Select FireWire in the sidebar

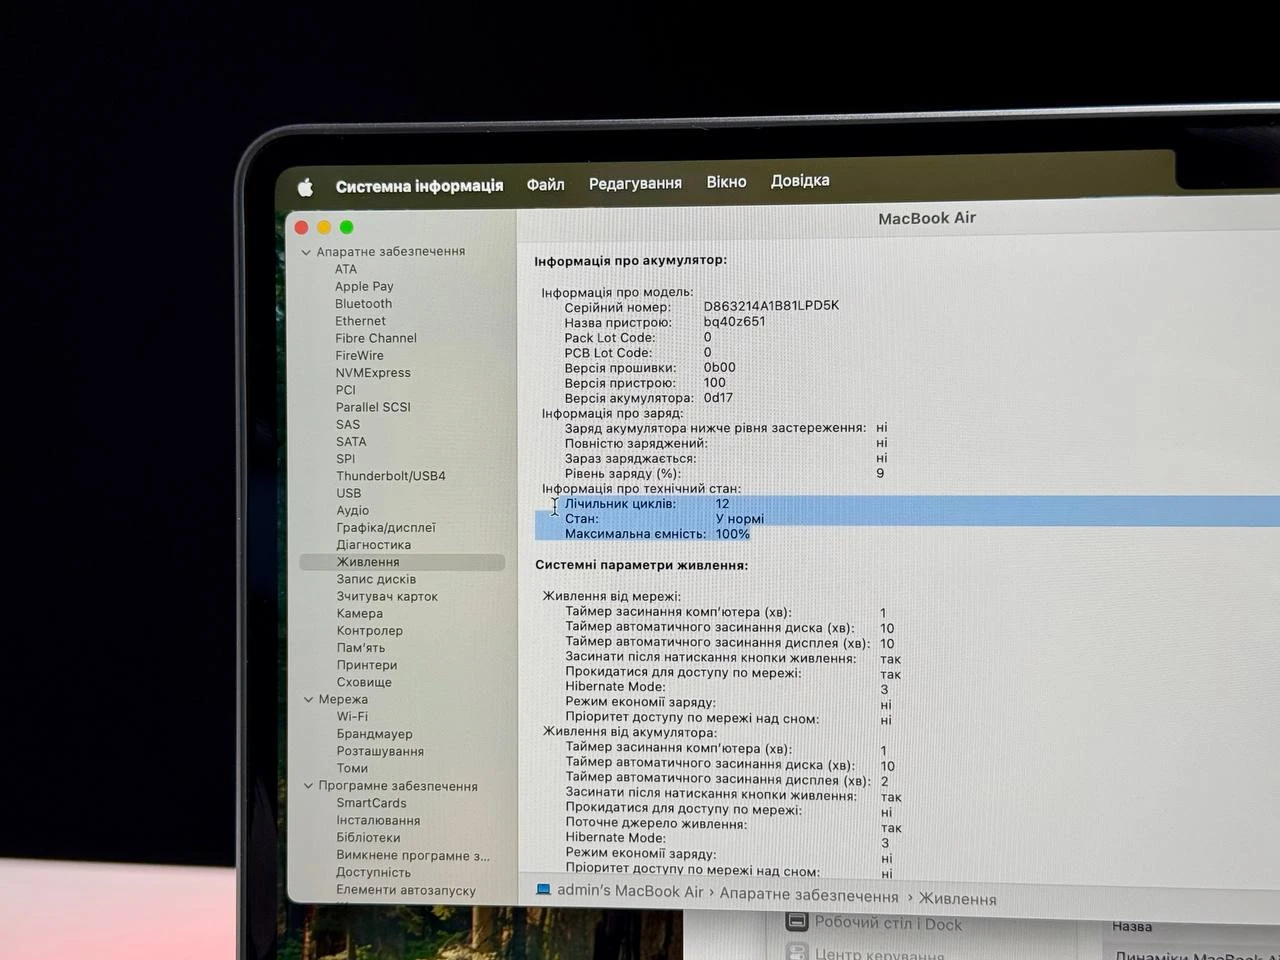coord(359,355)
